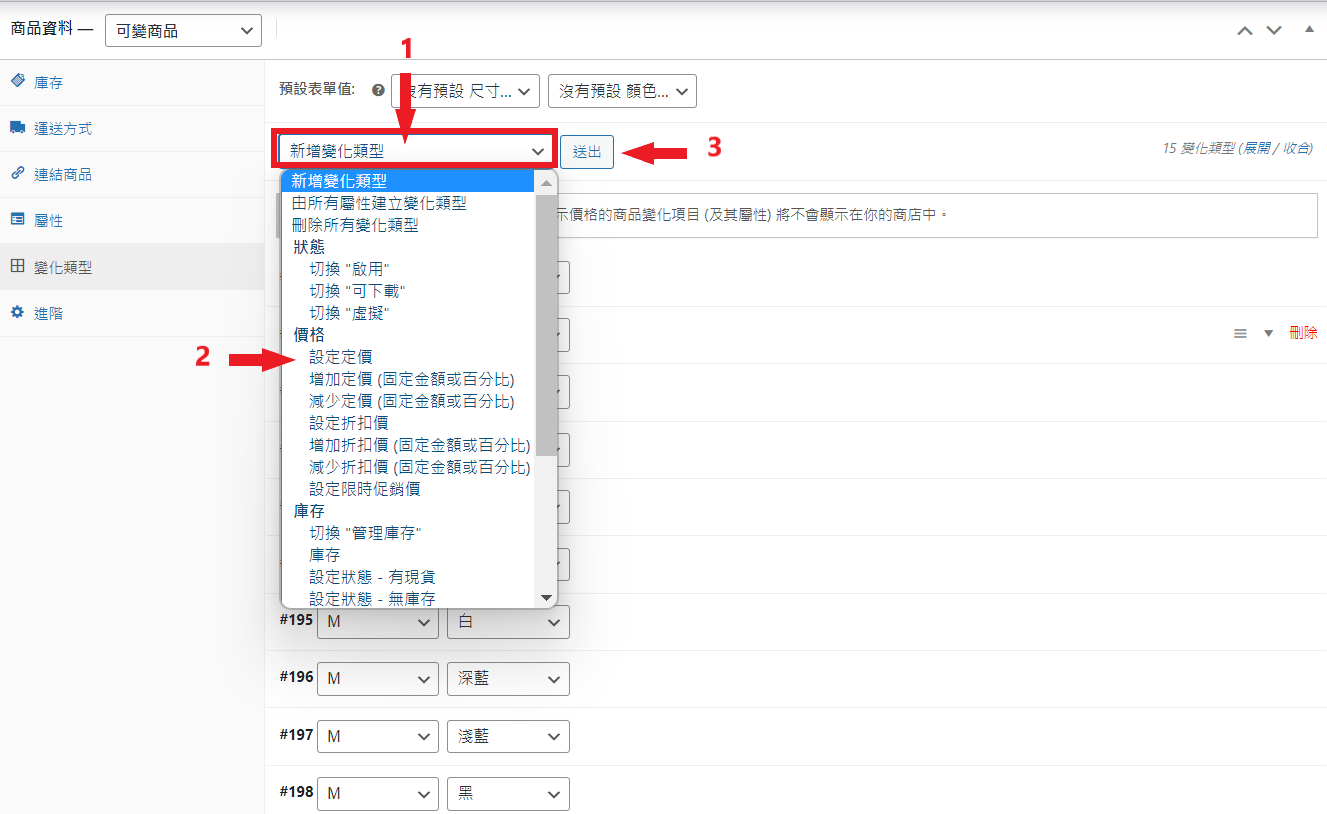Select 設定狀態 - 有現貨 option
Image resolution: width=1327 pixels, height=814 pixels.
coord(408,577)
